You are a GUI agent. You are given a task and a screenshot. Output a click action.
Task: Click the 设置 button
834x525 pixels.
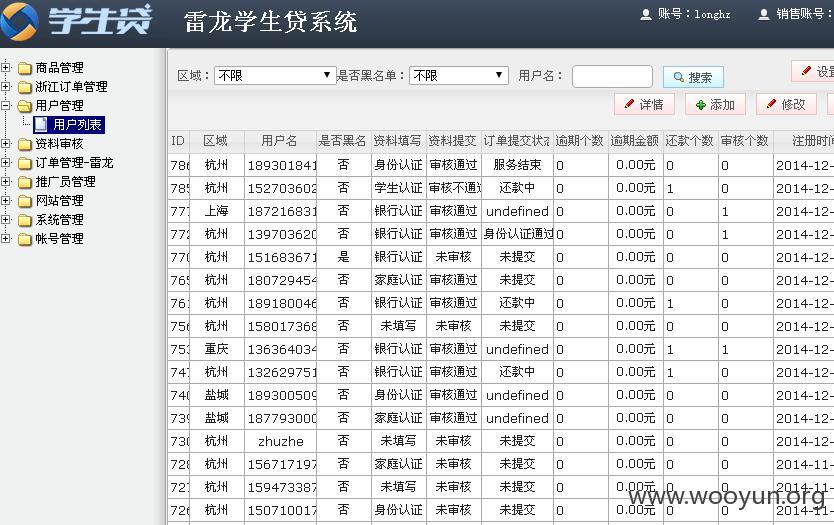[x=813, y=71]
